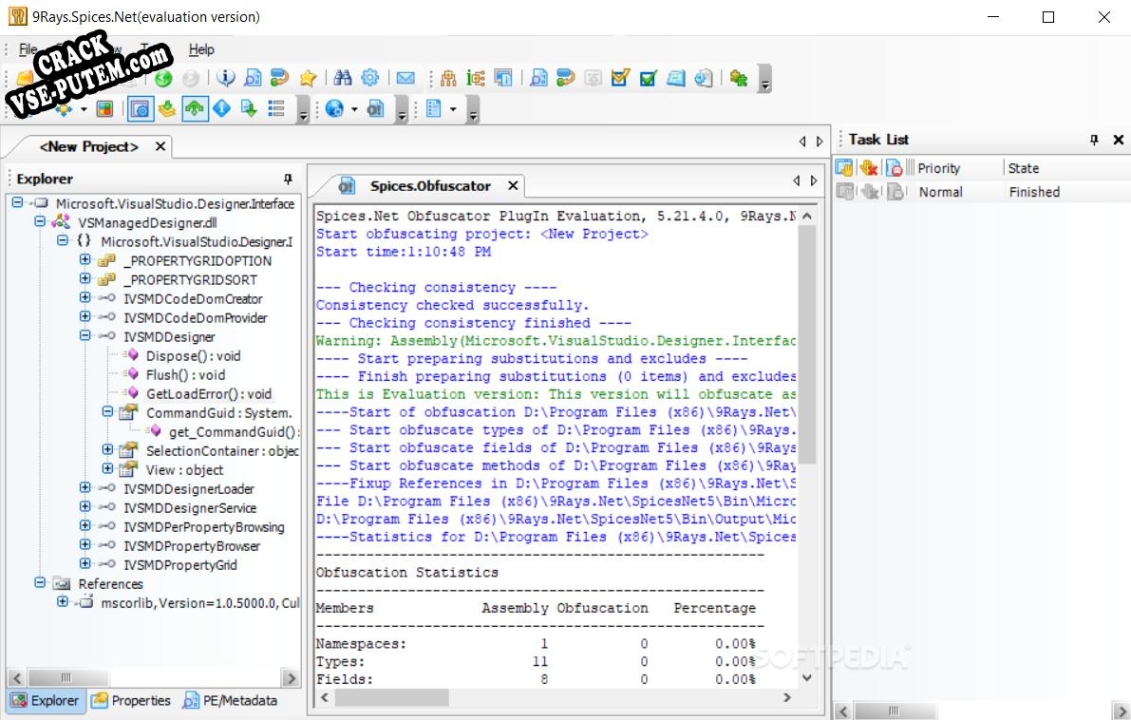This screenshot has width=1131, height=720.
Task: Select the <New Project> tab
Action: pos(89,146)
